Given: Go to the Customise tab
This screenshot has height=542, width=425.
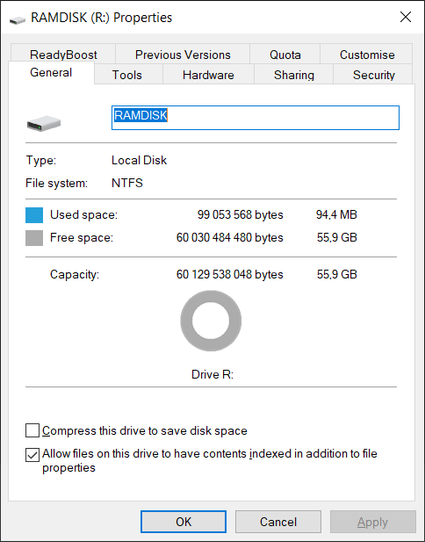Looking at the screenshot, I should coord(367,54).
